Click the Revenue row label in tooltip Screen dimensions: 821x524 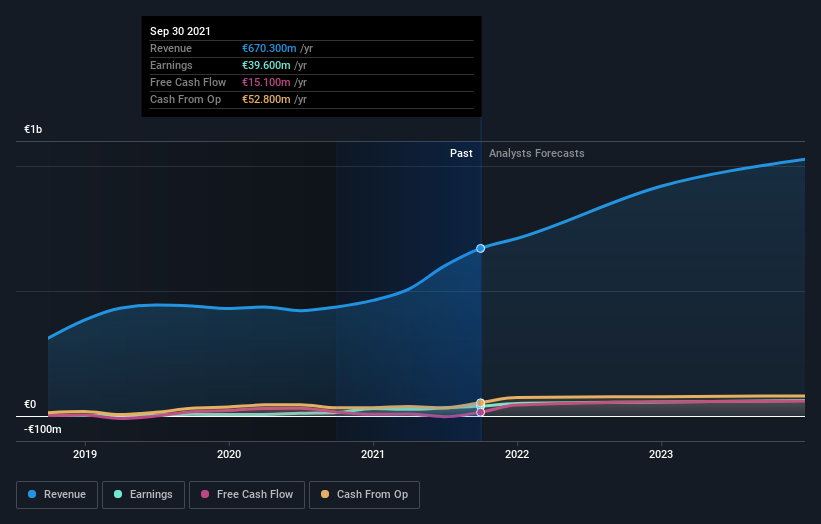coord(171,48)
